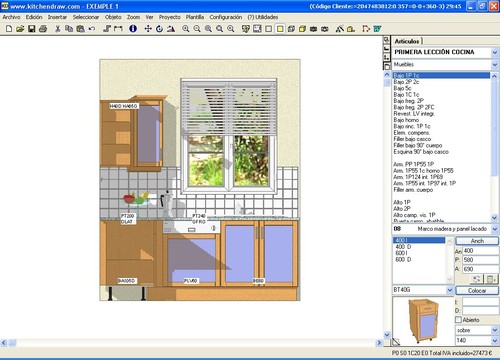Click the Colocar button
Viewport: 500px width, 360px height.
(477, 290)
